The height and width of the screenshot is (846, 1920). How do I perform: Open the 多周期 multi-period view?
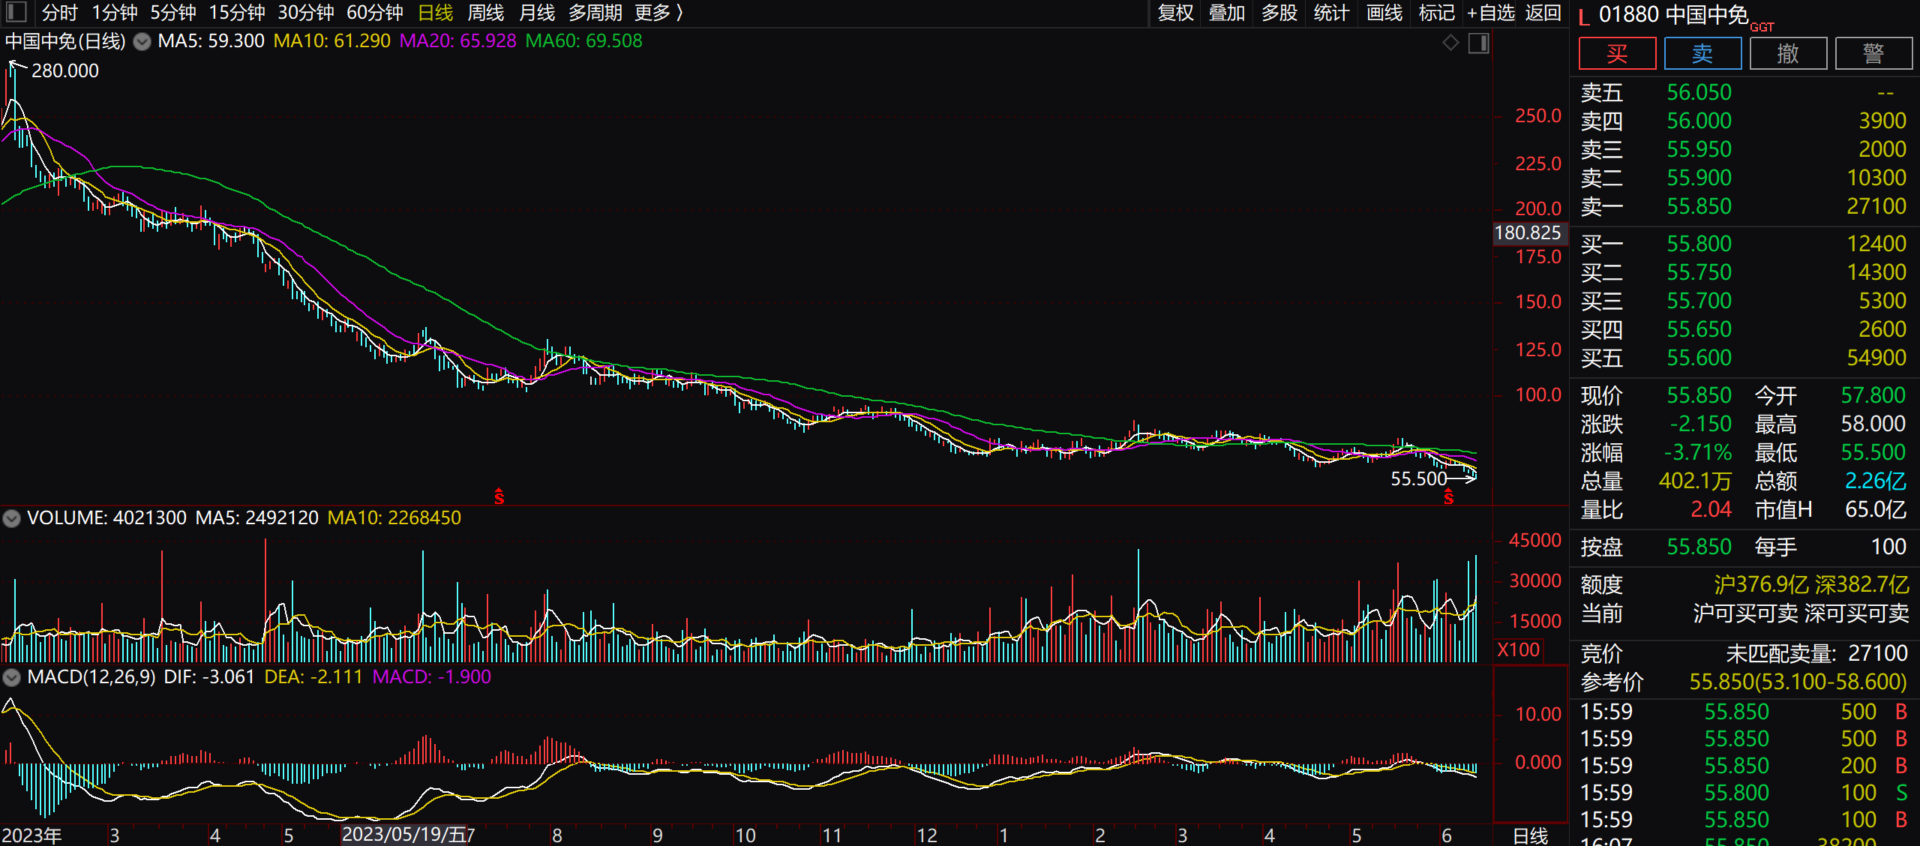595,13
